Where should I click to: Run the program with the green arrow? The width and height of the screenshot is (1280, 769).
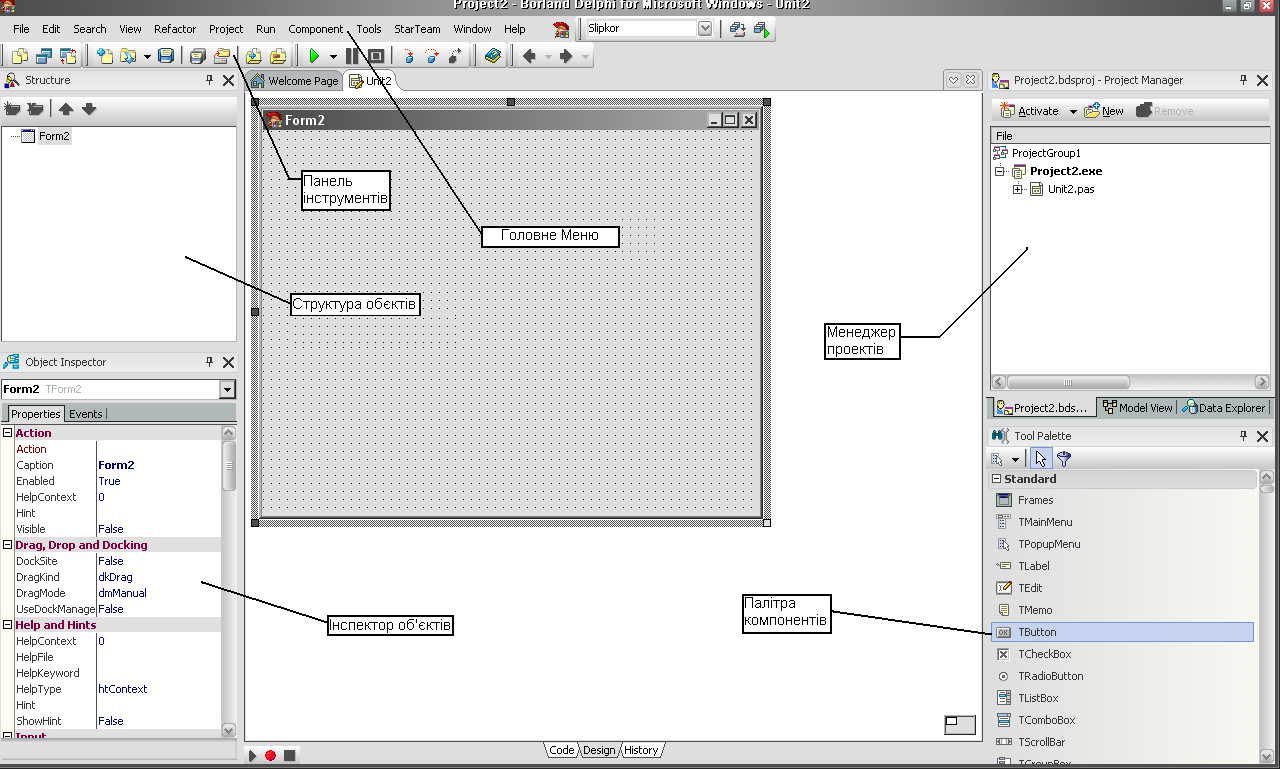314,56
